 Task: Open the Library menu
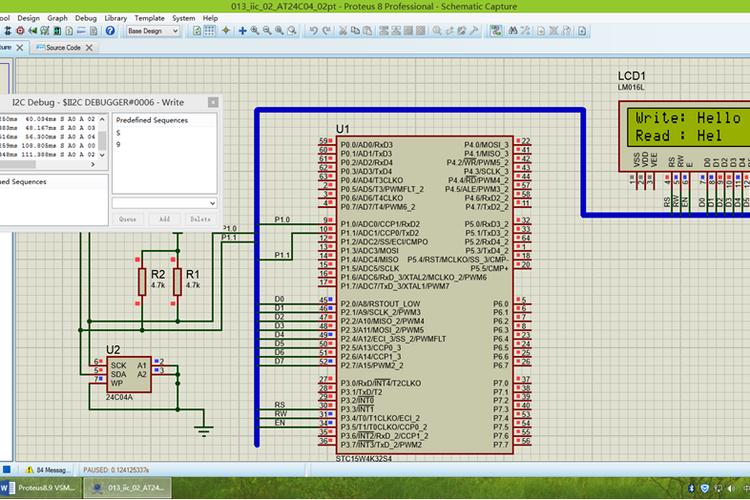click(116, 18)
